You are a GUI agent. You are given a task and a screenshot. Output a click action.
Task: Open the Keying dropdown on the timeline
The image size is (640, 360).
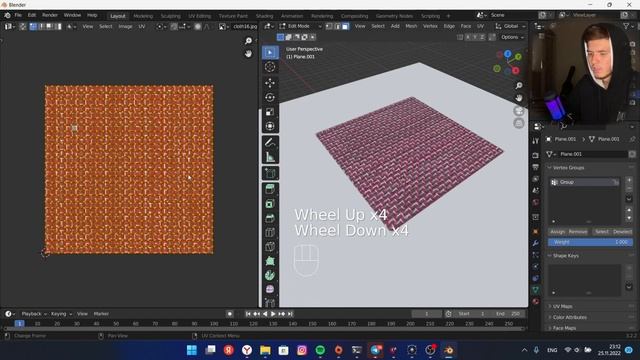(61, 314)
